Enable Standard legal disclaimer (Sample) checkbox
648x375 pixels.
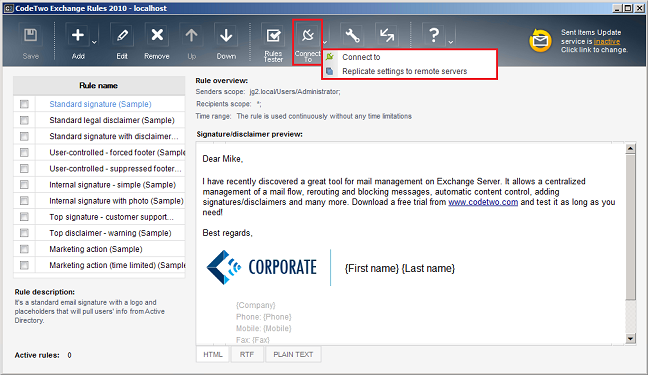click(x=24, y=120)
